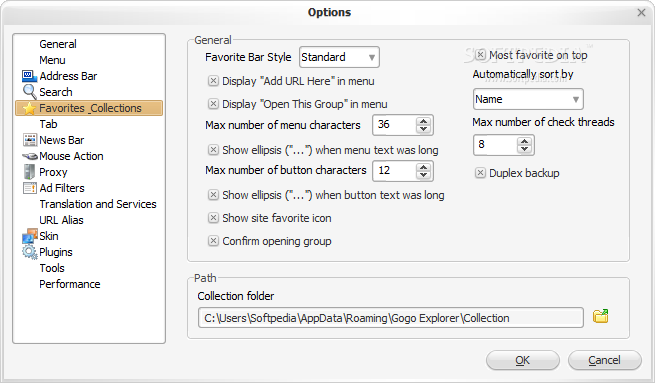This screenshot has height=383, width=655.
Task: Expand the Automatically sort by Name dropdown
Action: pyautogui.click(x=528, y=99)
